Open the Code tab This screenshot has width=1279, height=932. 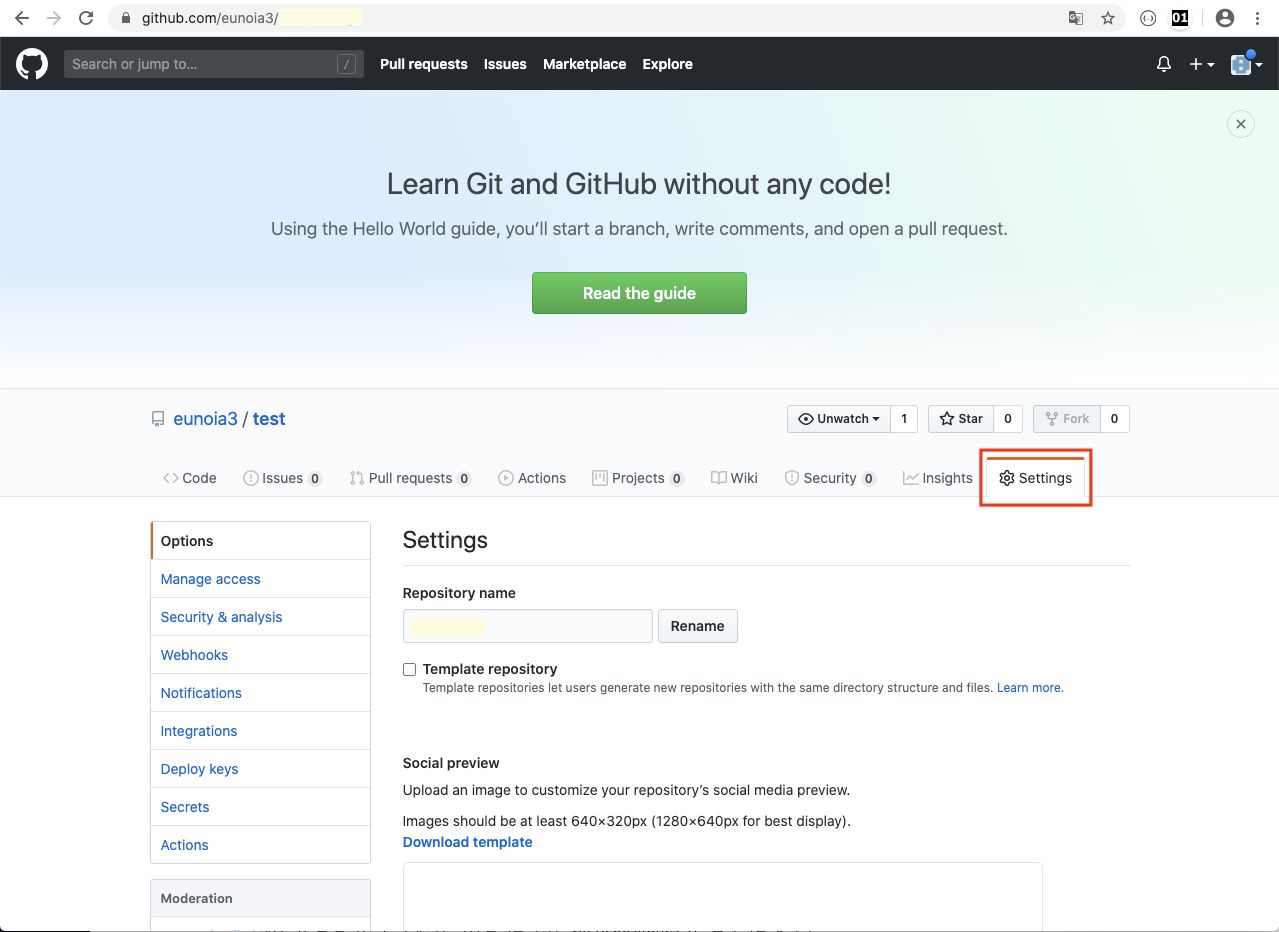(x=190, y=478)
